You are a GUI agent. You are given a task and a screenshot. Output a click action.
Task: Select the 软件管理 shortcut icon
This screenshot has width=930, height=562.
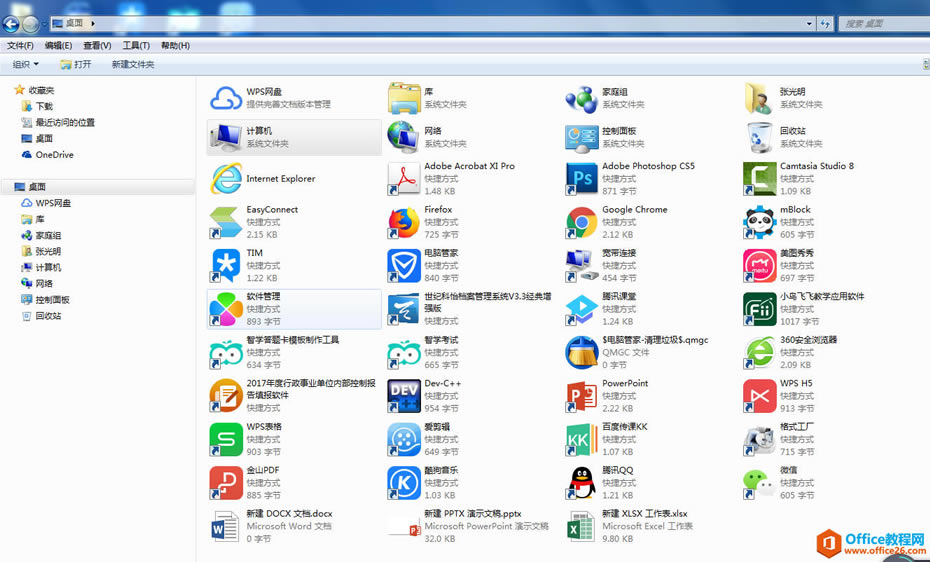[225, 309]
